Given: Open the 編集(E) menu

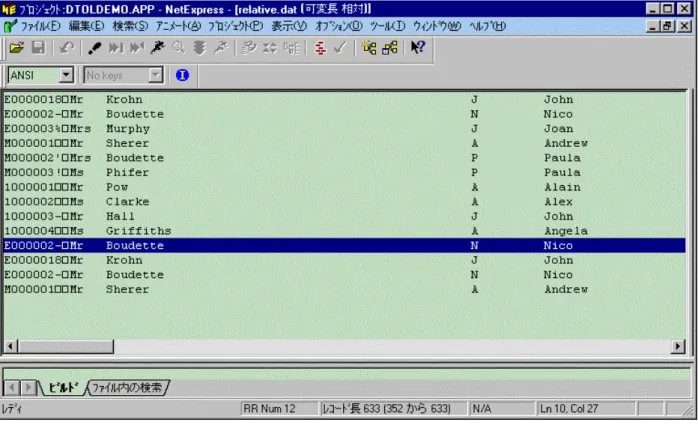Looking at the screenshot, I should tap(86, 26).
